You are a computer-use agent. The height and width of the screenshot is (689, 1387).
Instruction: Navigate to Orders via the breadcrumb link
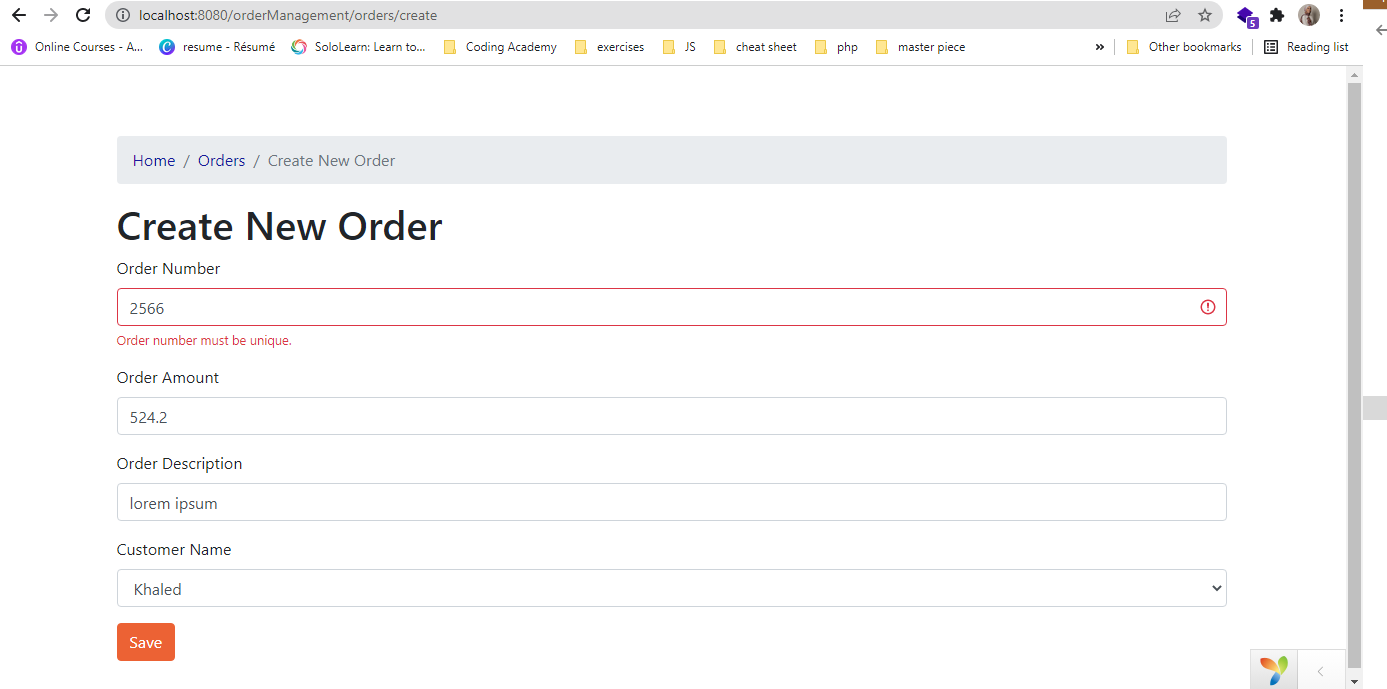221,160
